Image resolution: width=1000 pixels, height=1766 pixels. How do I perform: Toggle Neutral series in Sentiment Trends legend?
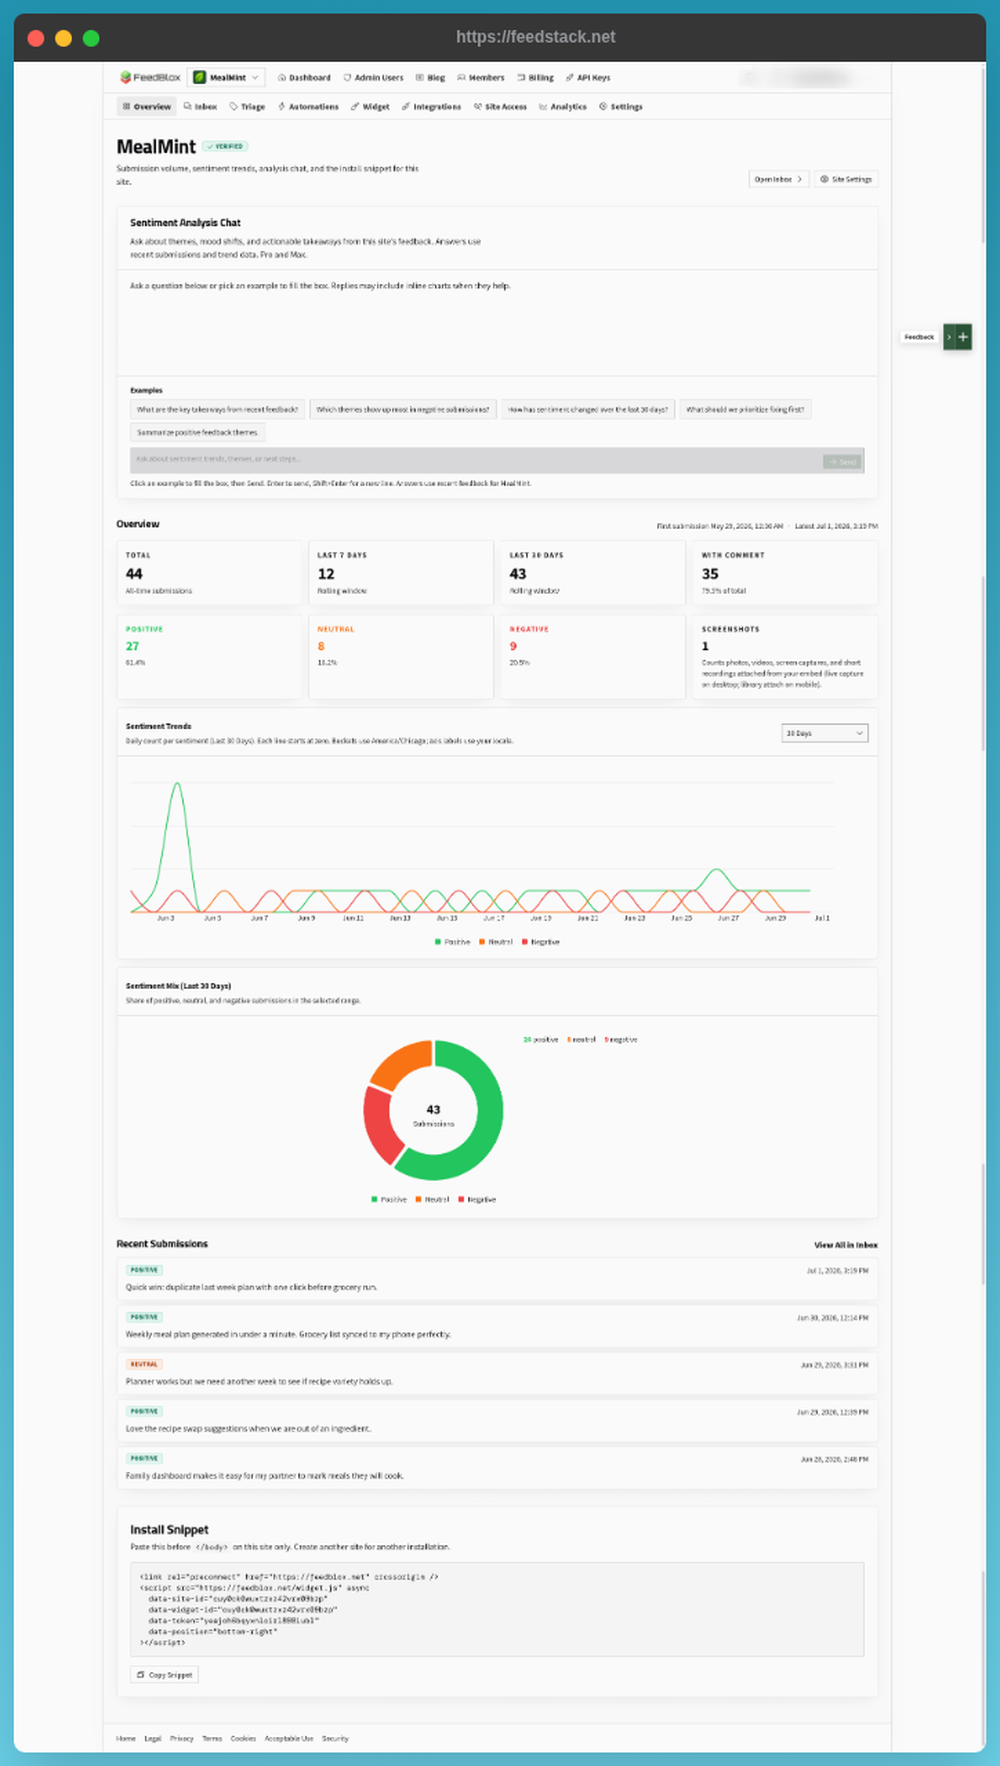496,942
